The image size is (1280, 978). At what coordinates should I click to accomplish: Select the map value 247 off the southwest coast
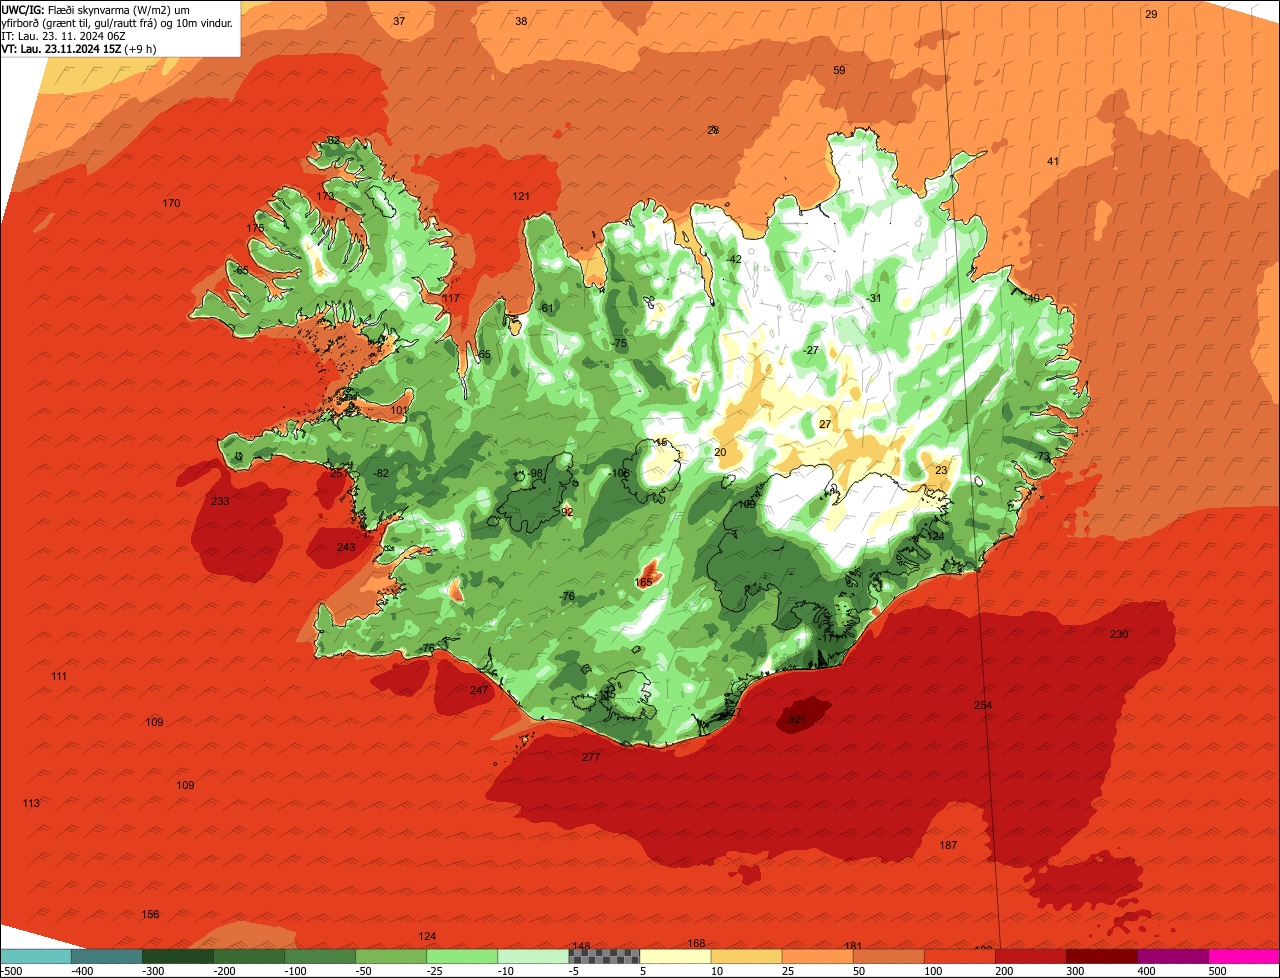tap(479, 690)
